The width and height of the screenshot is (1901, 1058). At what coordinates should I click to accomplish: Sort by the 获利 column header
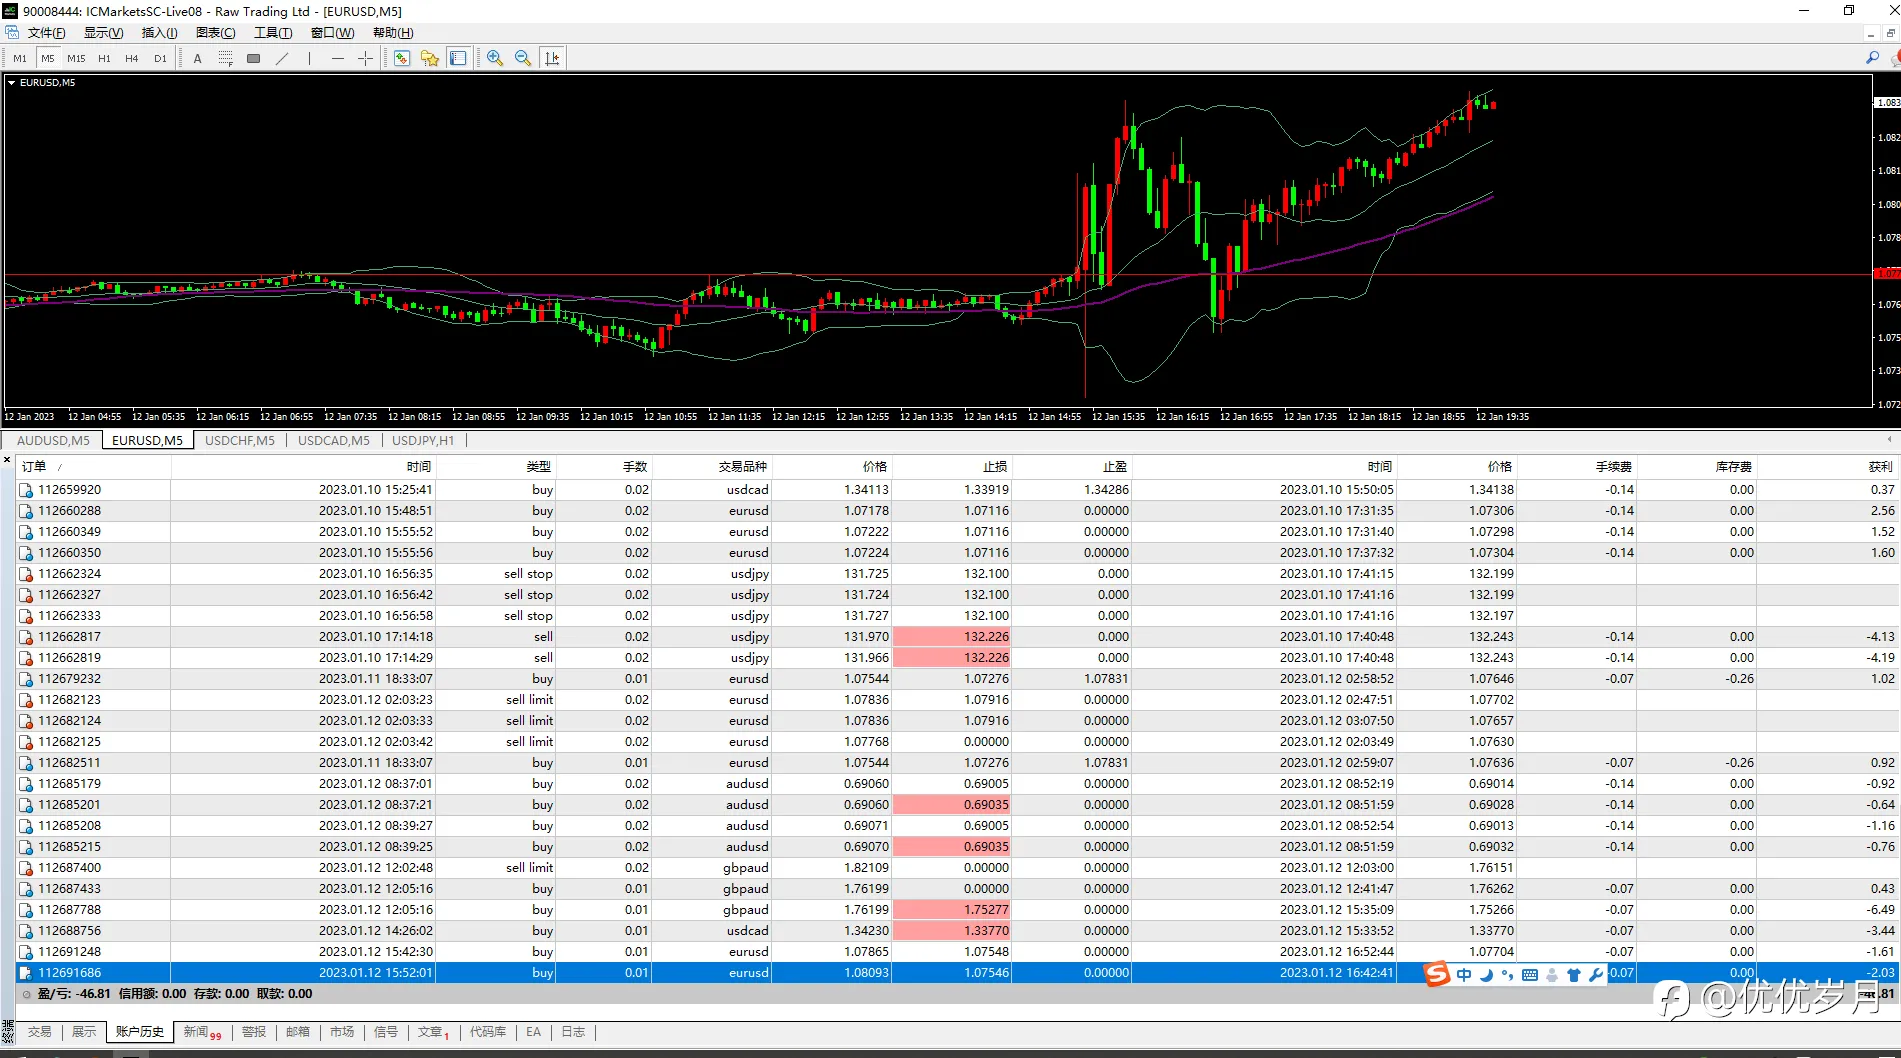coord(1827,467)
